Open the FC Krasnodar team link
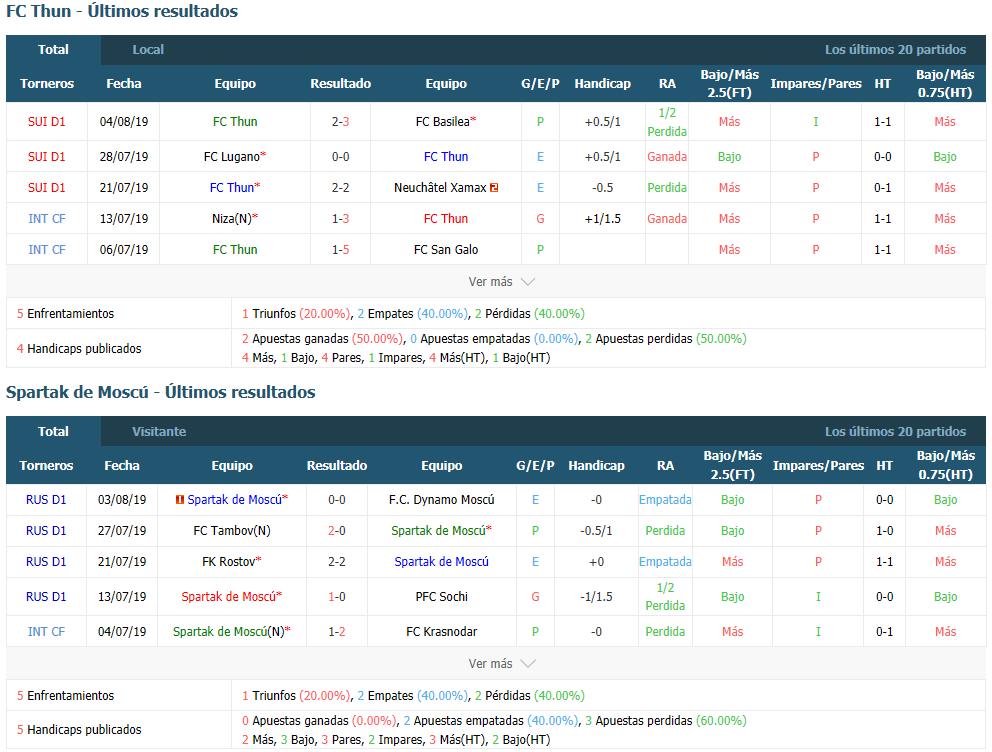 click(442, 631)
